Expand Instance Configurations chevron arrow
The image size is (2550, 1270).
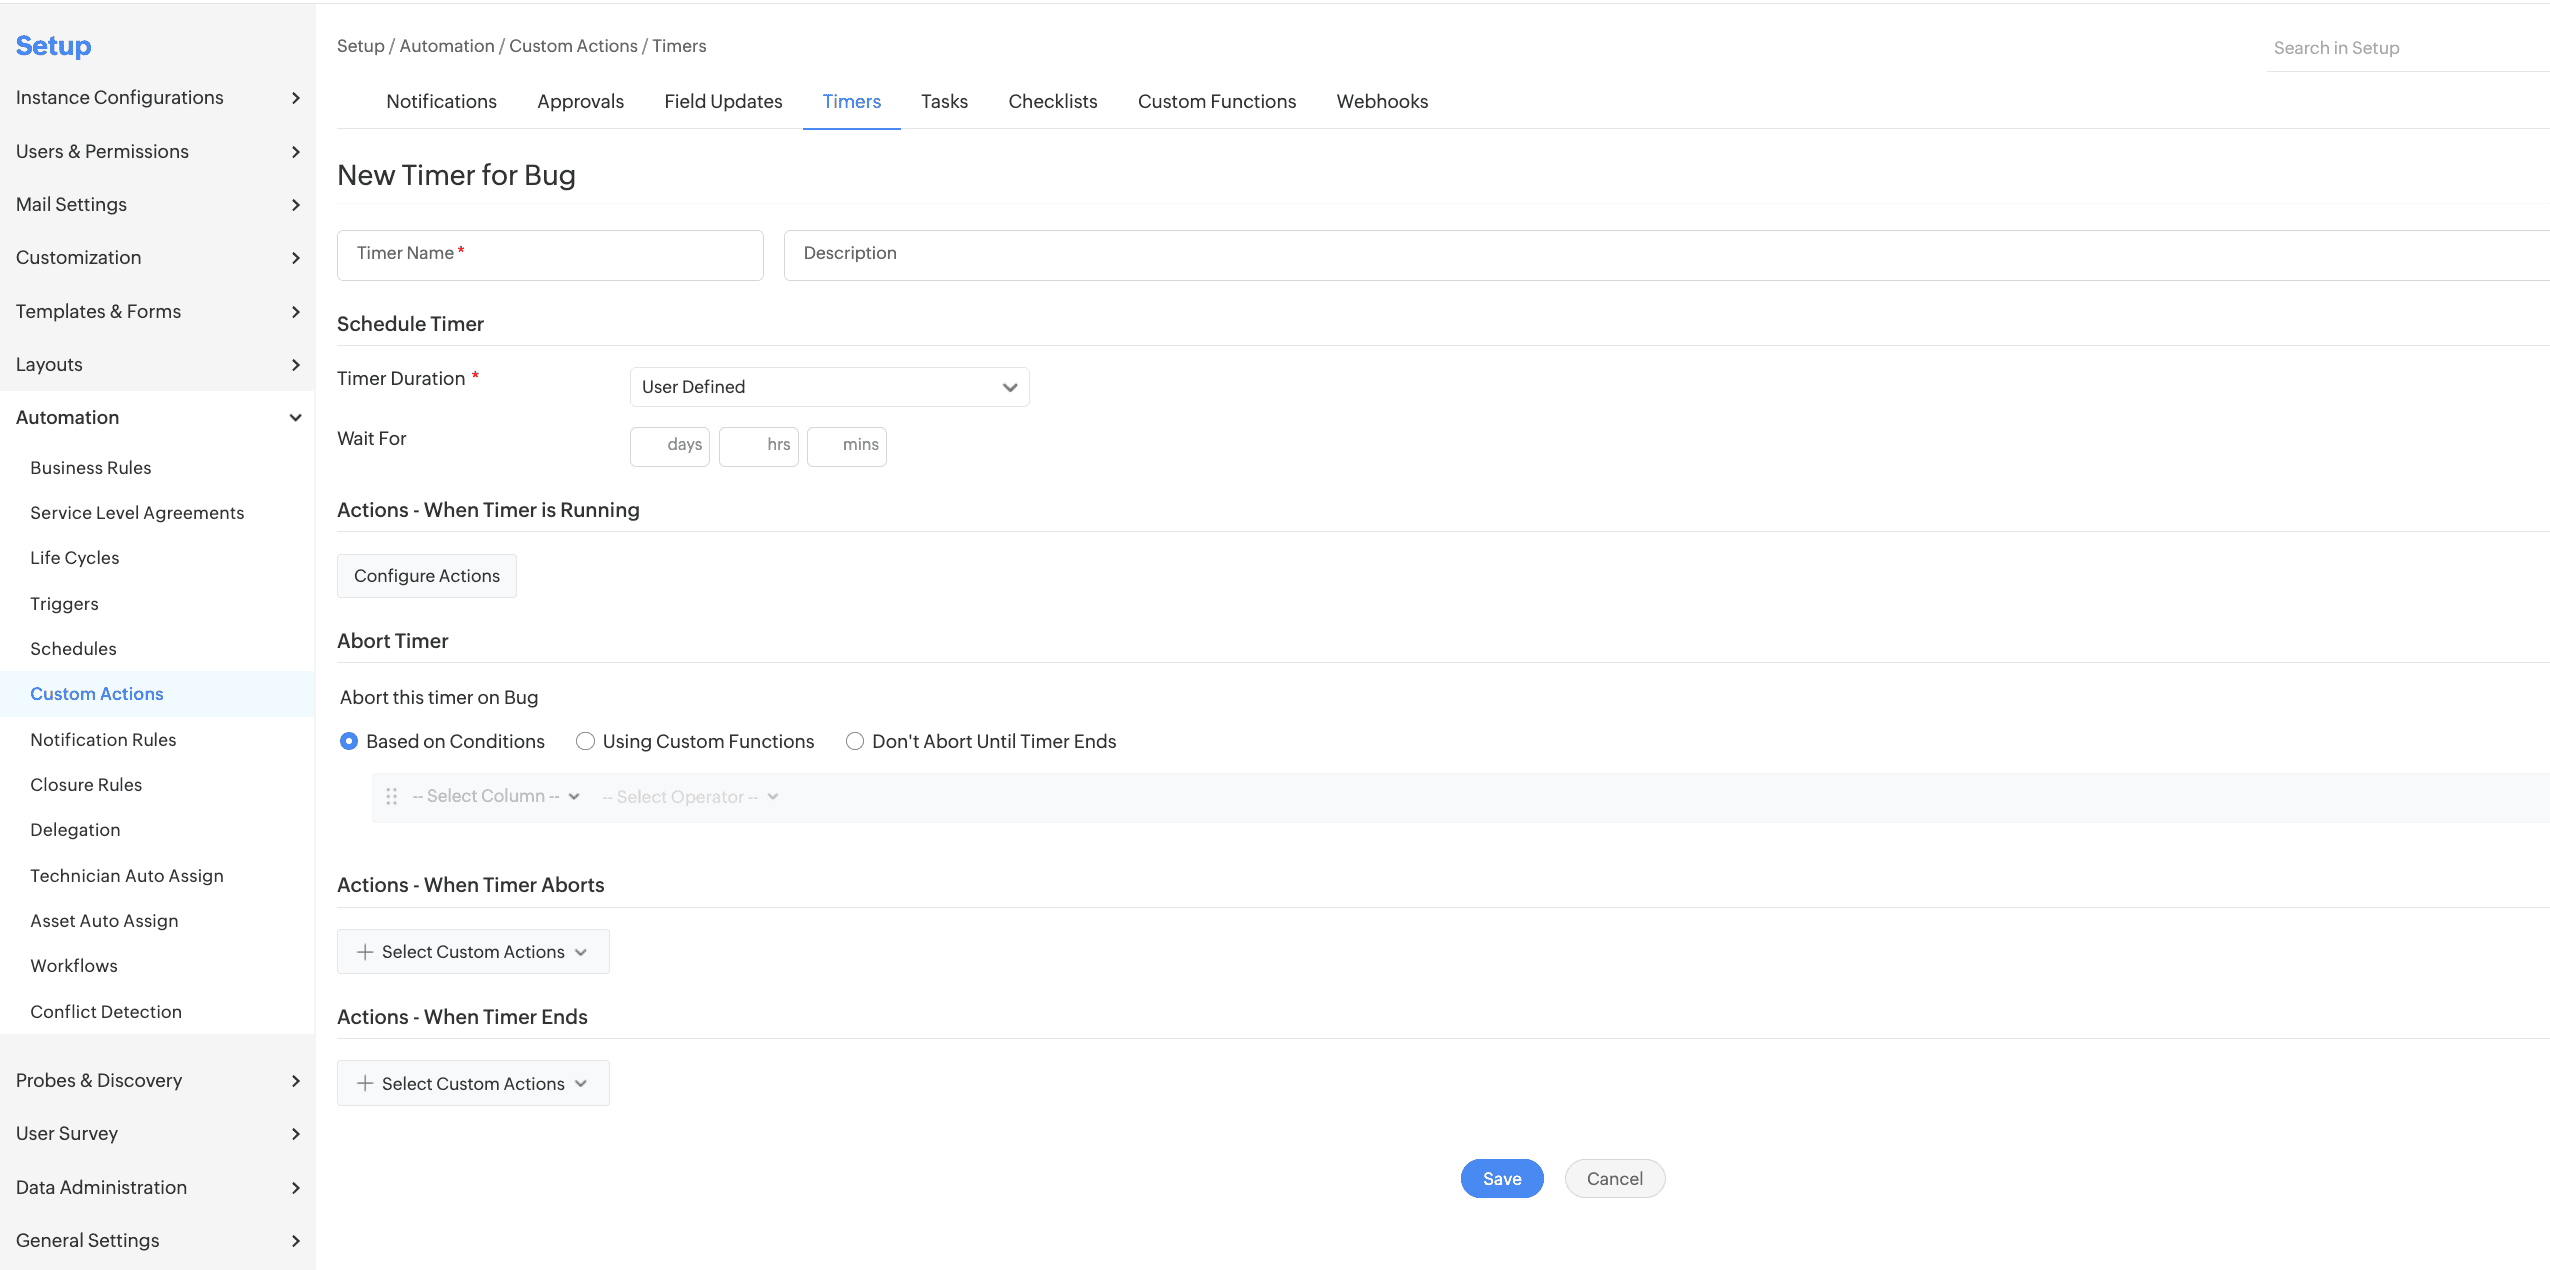click(295, 98)
